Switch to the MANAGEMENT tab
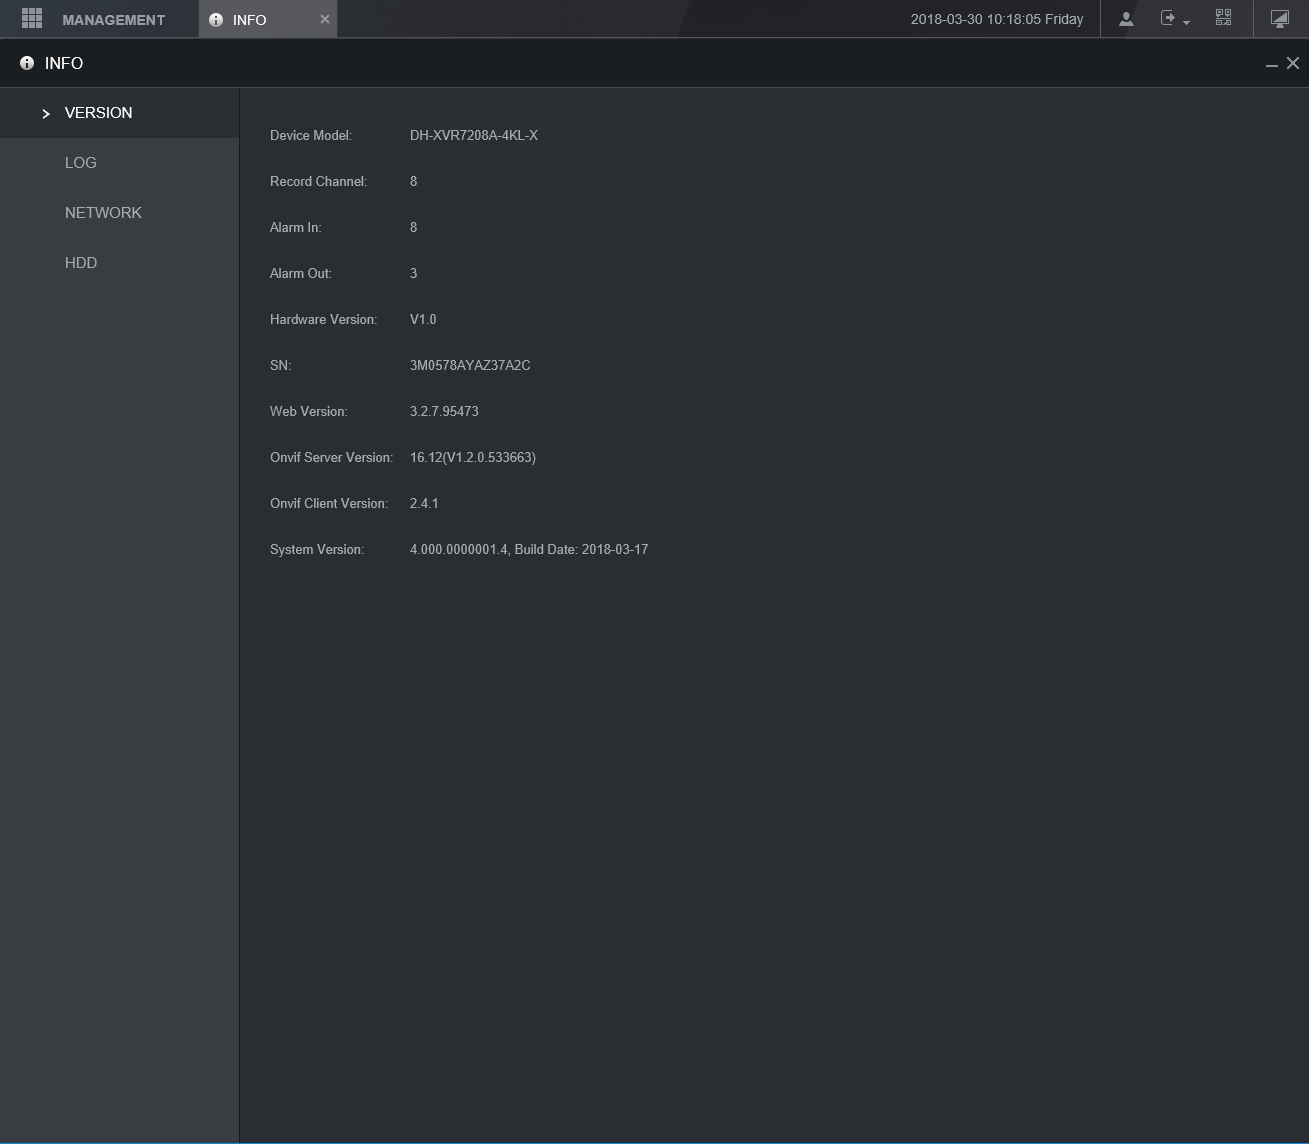 [x=113, y=20]
